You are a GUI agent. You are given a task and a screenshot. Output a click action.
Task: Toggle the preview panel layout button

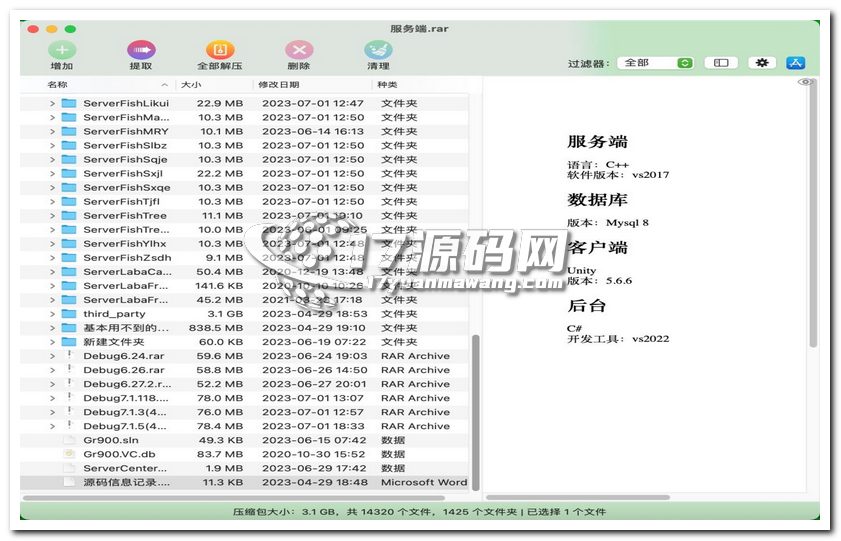click(x=720, y=63)
